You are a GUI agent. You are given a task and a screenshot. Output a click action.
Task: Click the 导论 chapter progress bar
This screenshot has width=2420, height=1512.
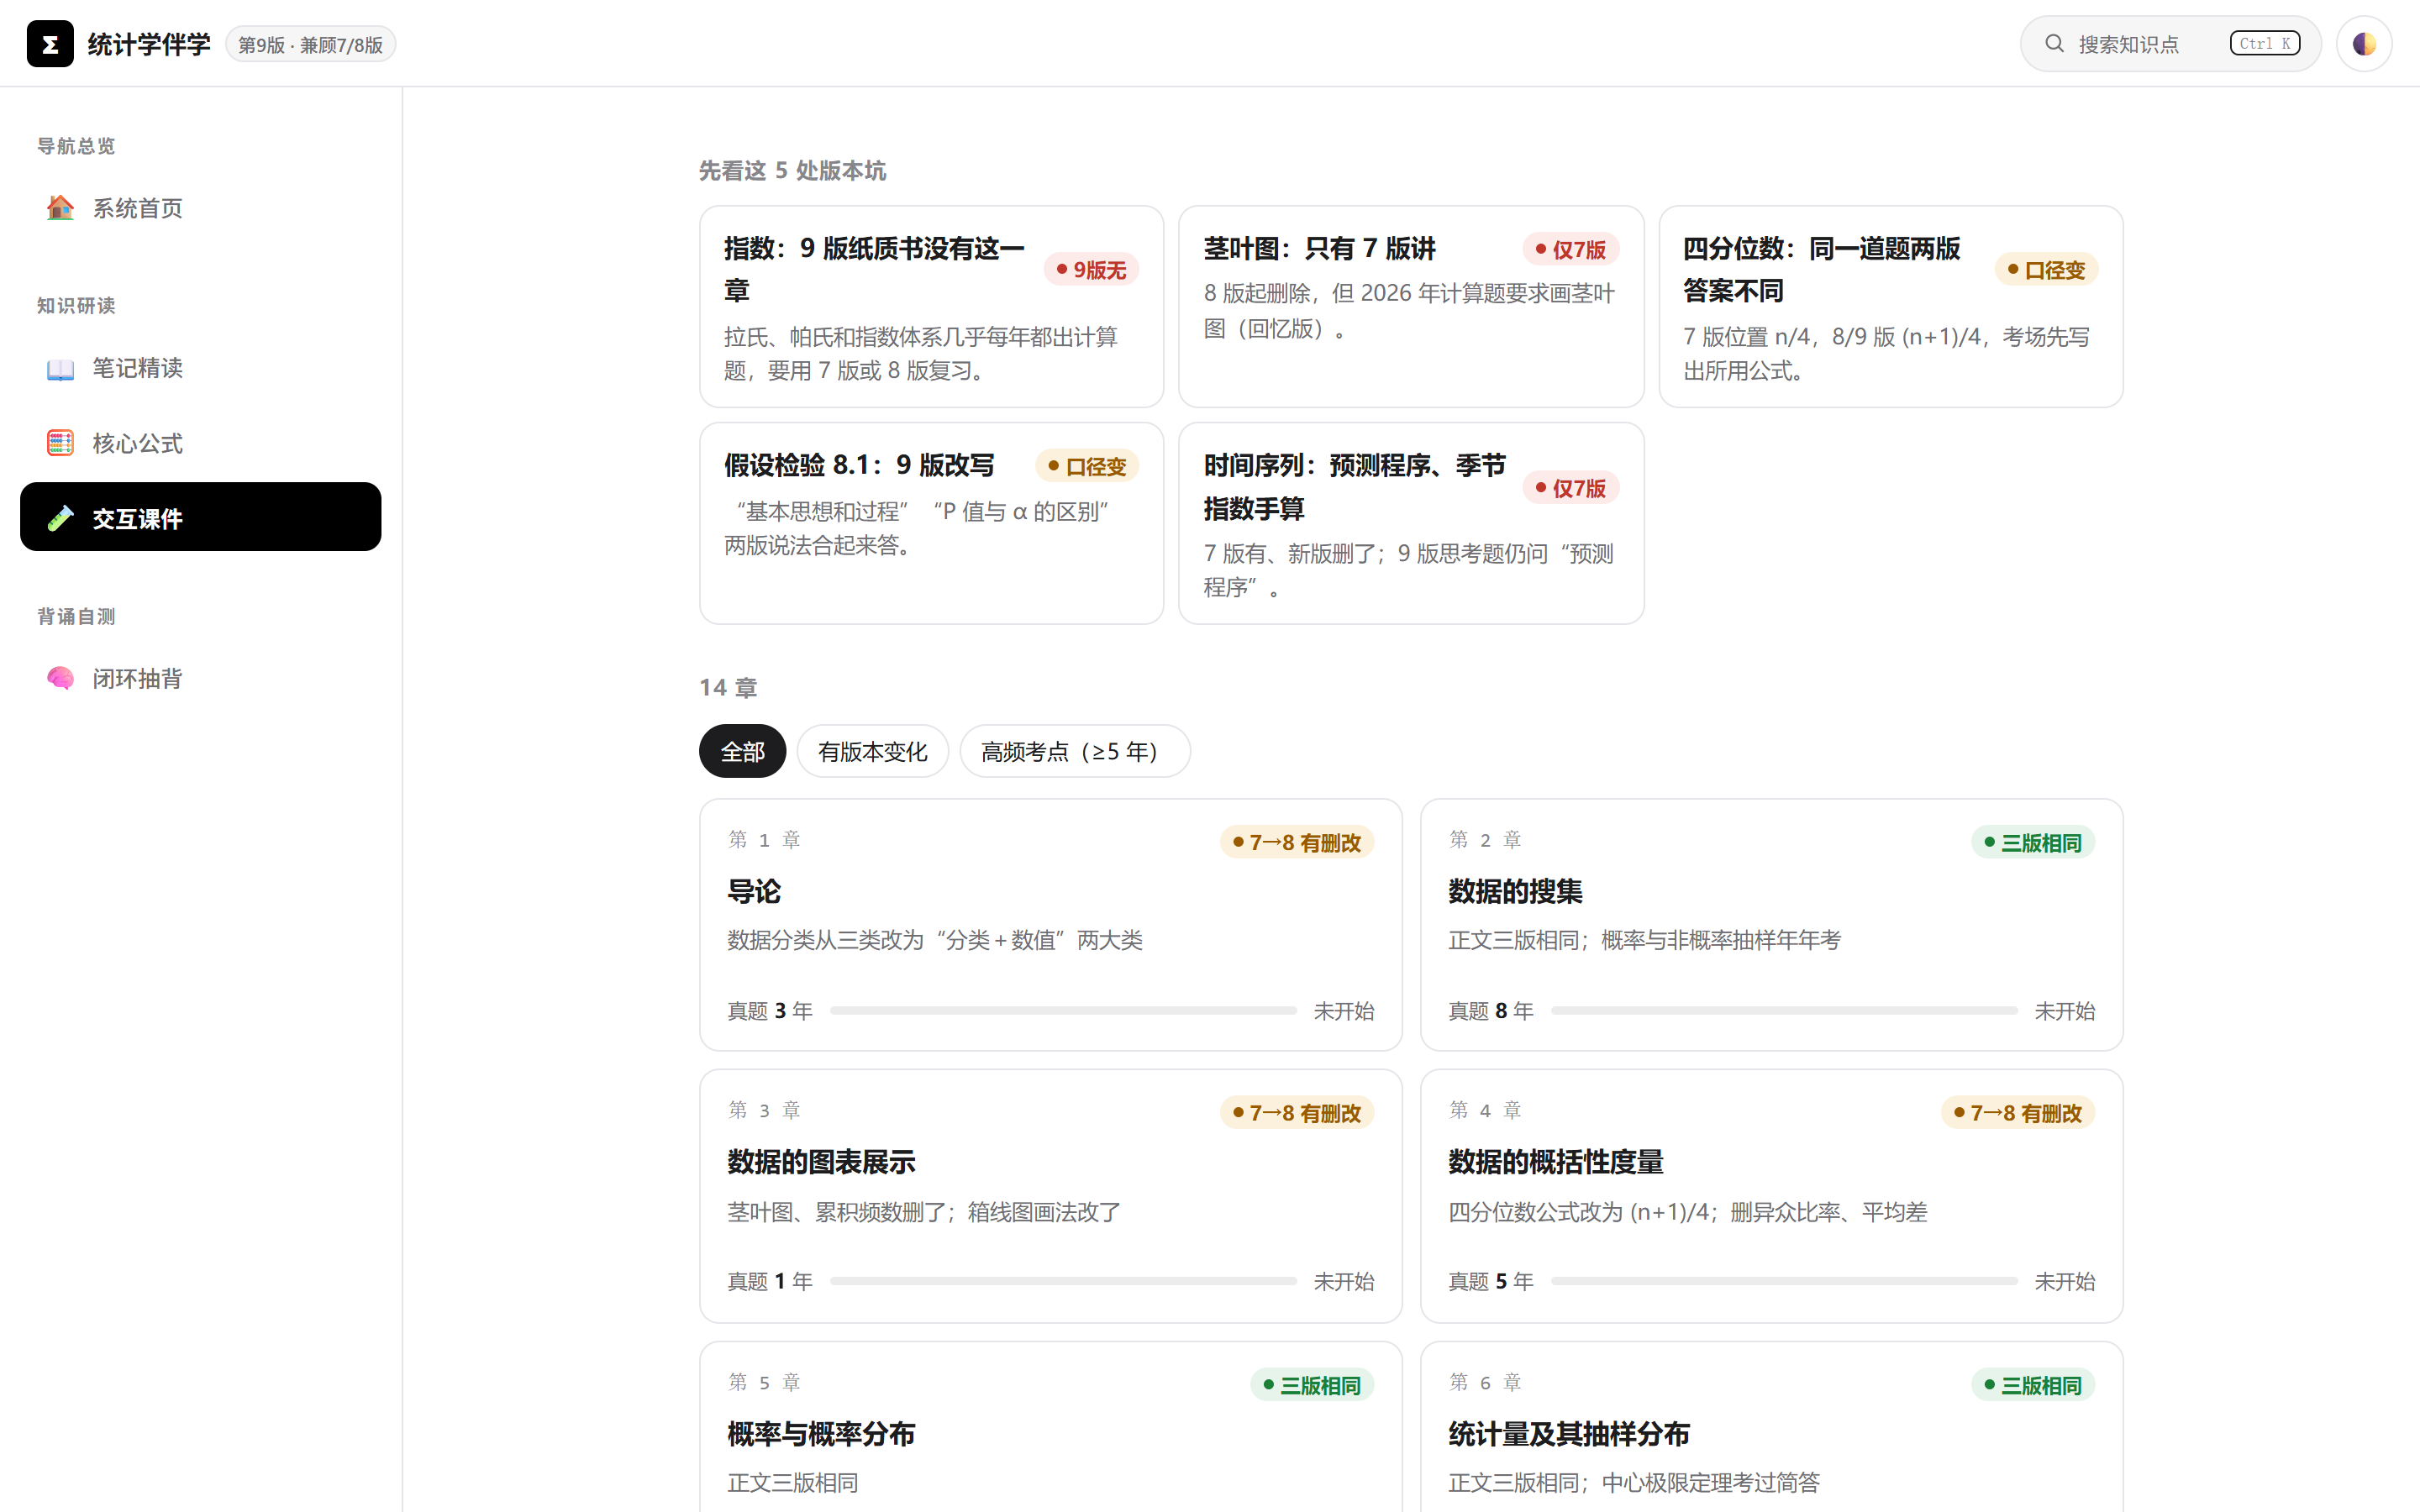click(1063, 1011)
